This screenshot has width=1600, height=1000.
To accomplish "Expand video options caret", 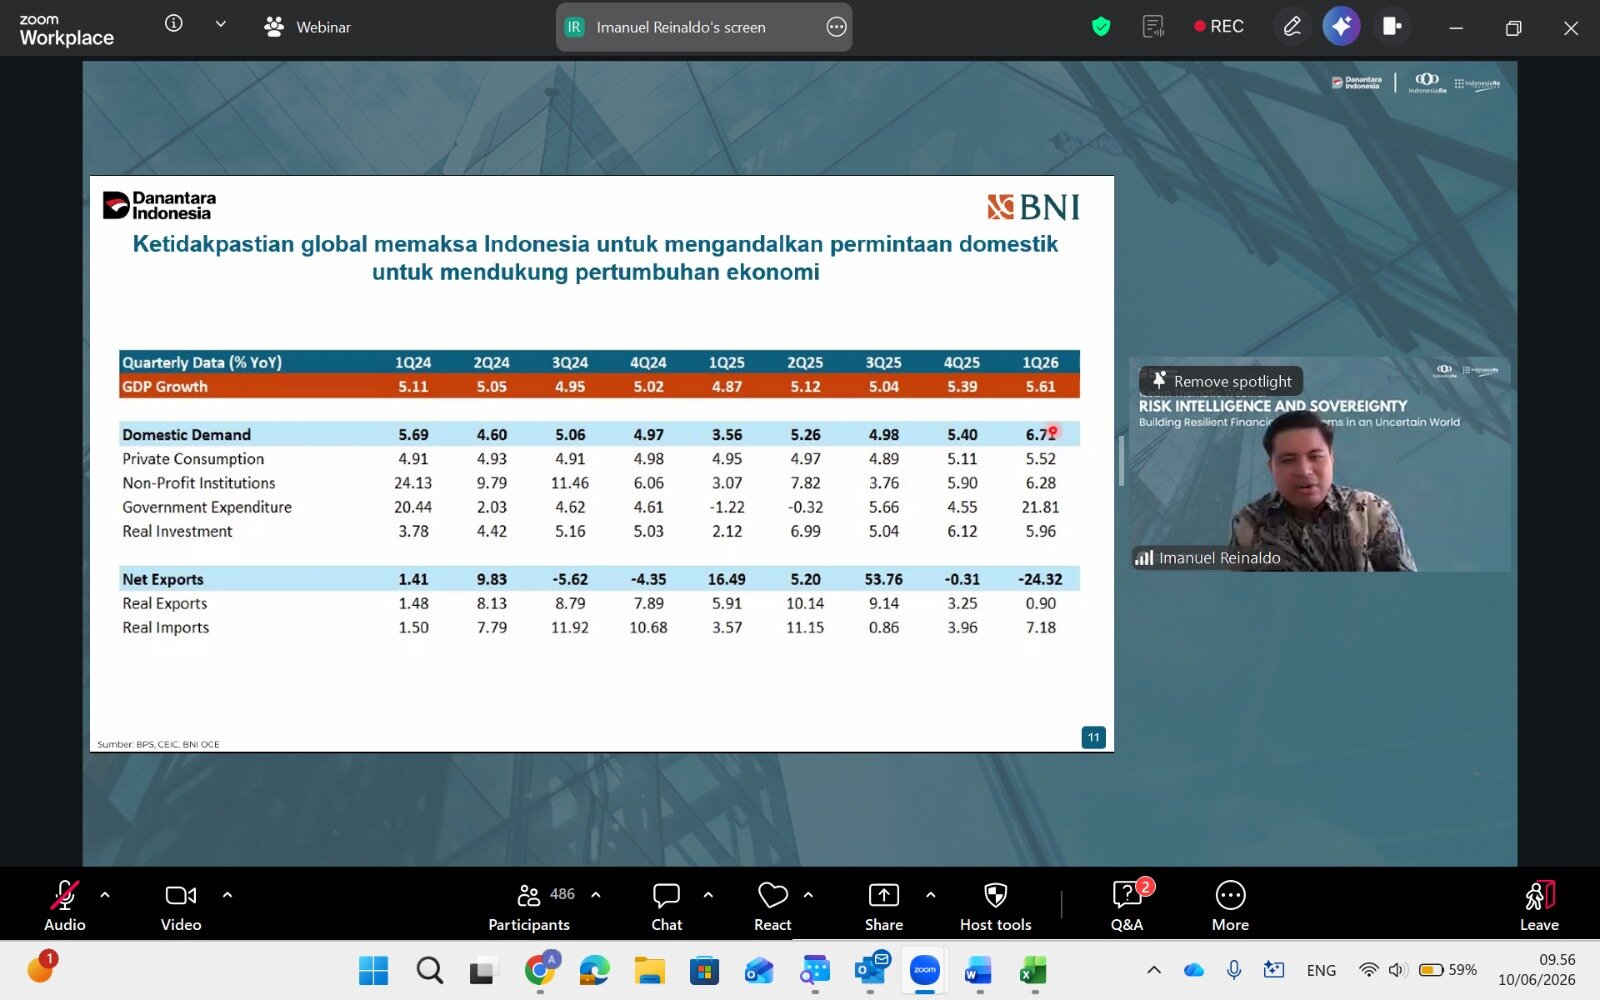I will (227, 895).
